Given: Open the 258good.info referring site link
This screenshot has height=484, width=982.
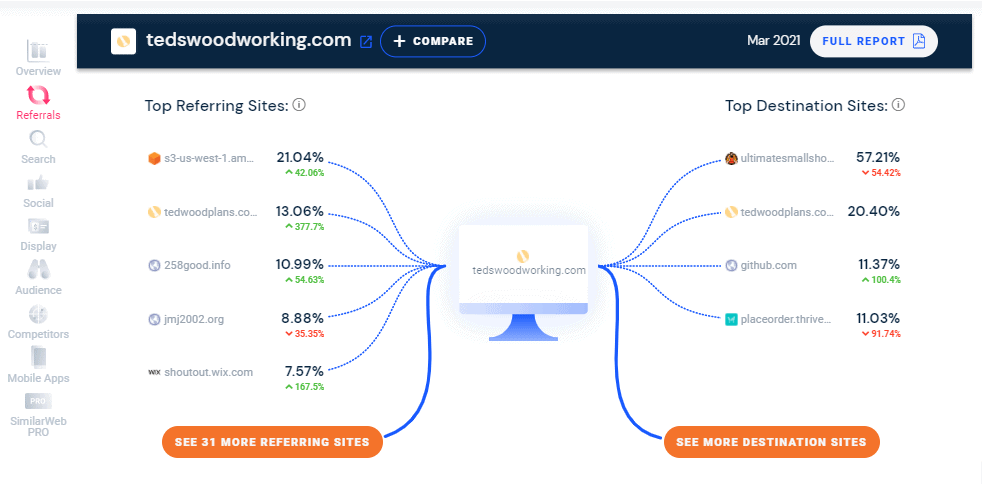Looking at the screenshot, I should coord(197,265).
